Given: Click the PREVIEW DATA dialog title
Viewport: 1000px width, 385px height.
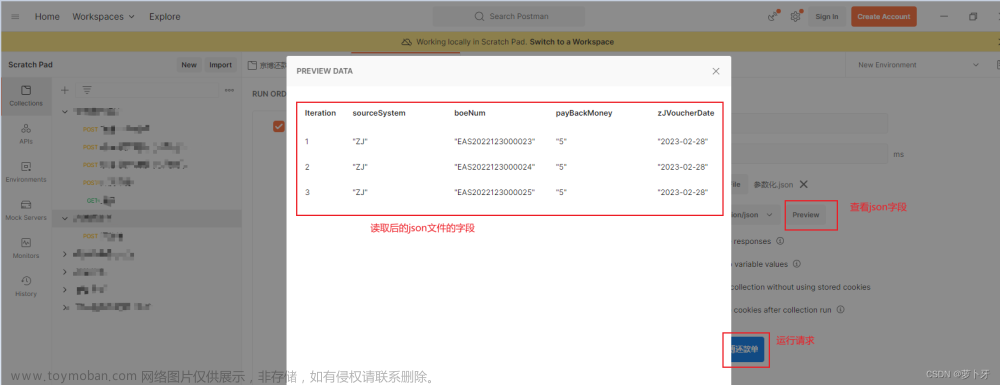Looking at the screenshot, I should click(325, 71).
